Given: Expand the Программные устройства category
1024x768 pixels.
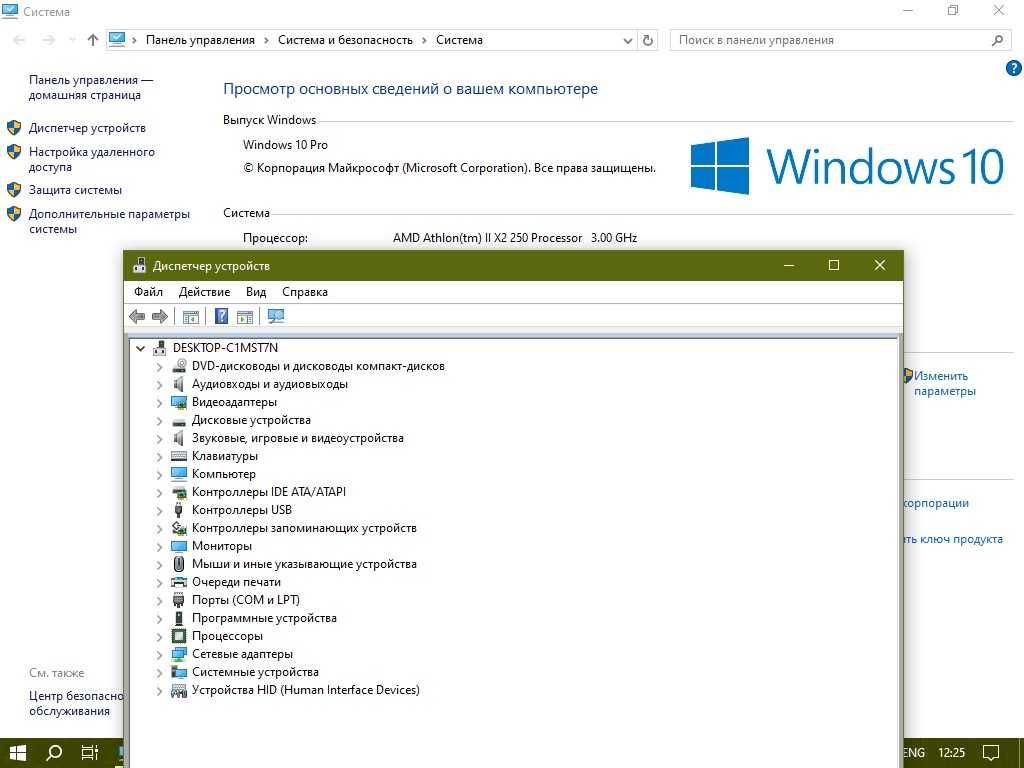Looking at the screenshot, I should [159, 618].
